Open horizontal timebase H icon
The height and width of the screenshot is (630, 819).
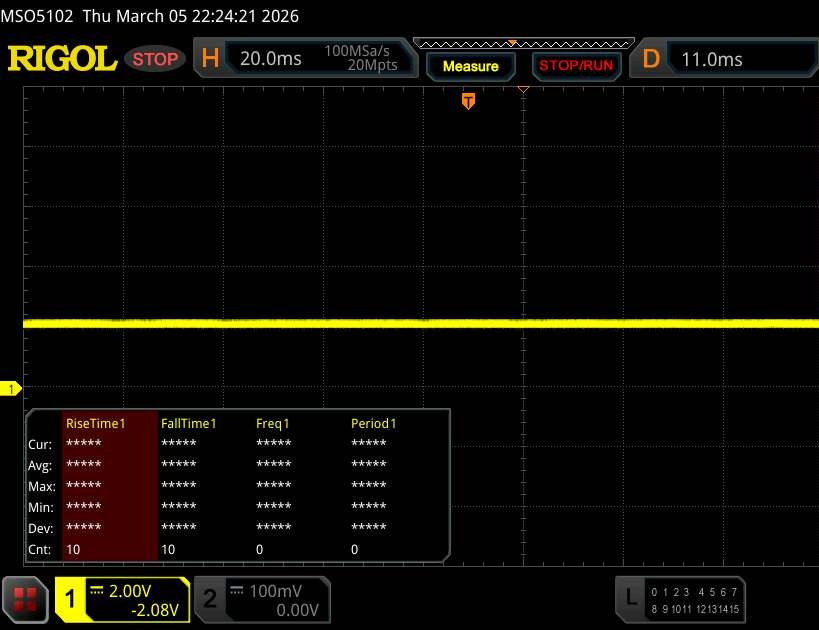pos(210,59)
